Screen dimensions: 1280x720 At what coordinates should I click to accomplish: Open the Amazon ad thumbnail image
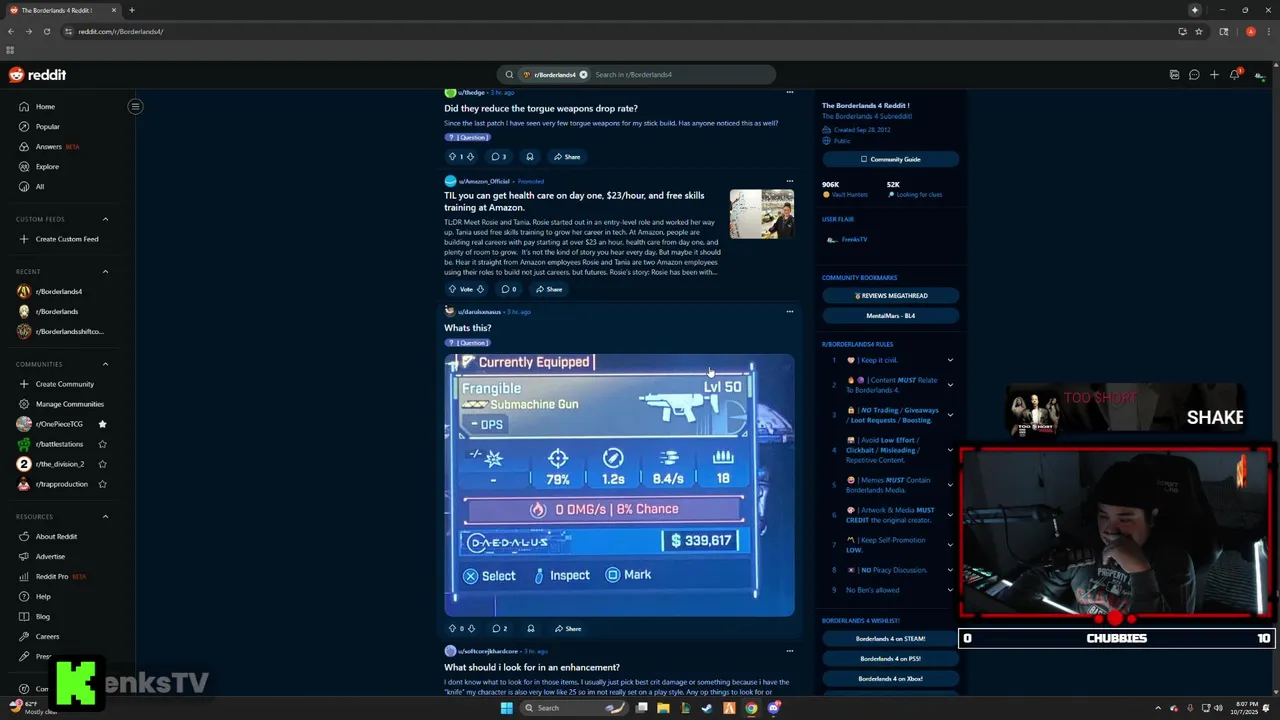click(x=761, y=214)
